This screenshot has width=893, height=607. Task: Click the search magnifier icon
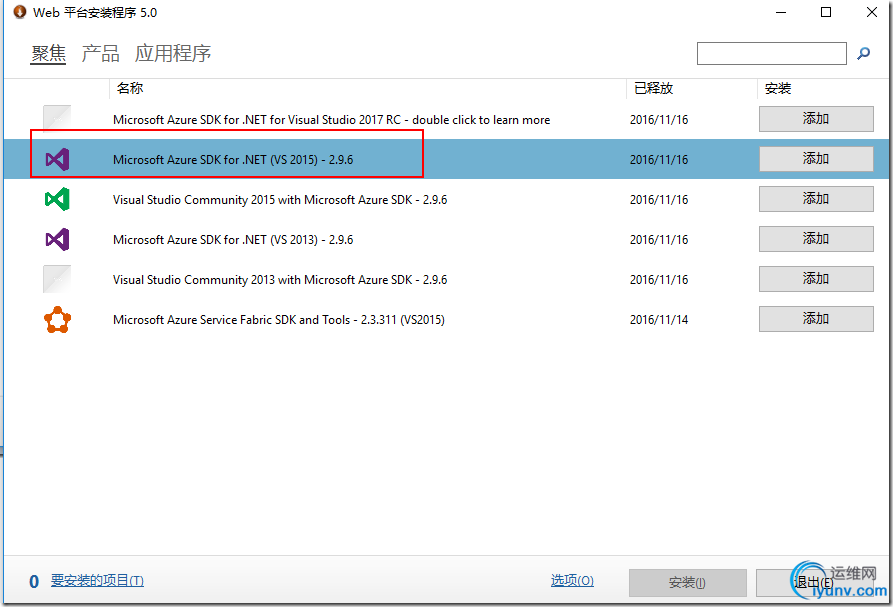pyautogui.click(x=863, y=54)
